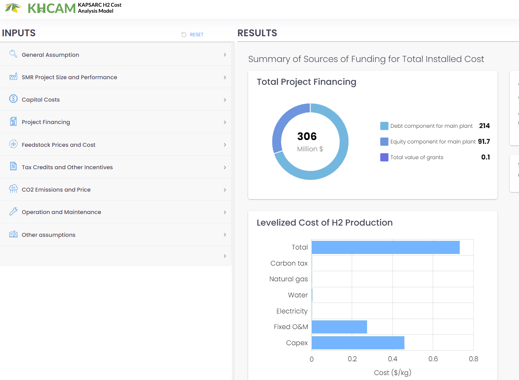The image size is (519, 380).
Task: Expand Capital Costs section chevron
Action: [225, 100]
